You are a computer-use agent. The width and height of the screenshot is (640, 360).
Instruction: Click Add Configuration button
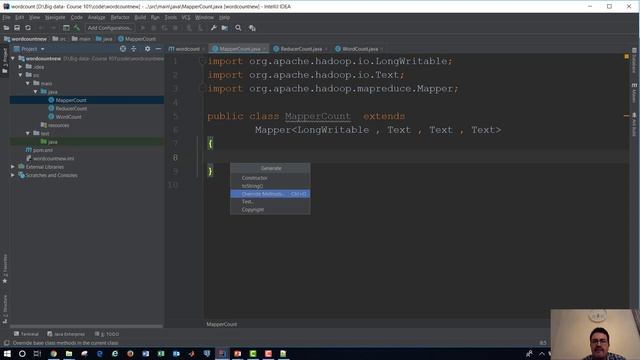110,28
